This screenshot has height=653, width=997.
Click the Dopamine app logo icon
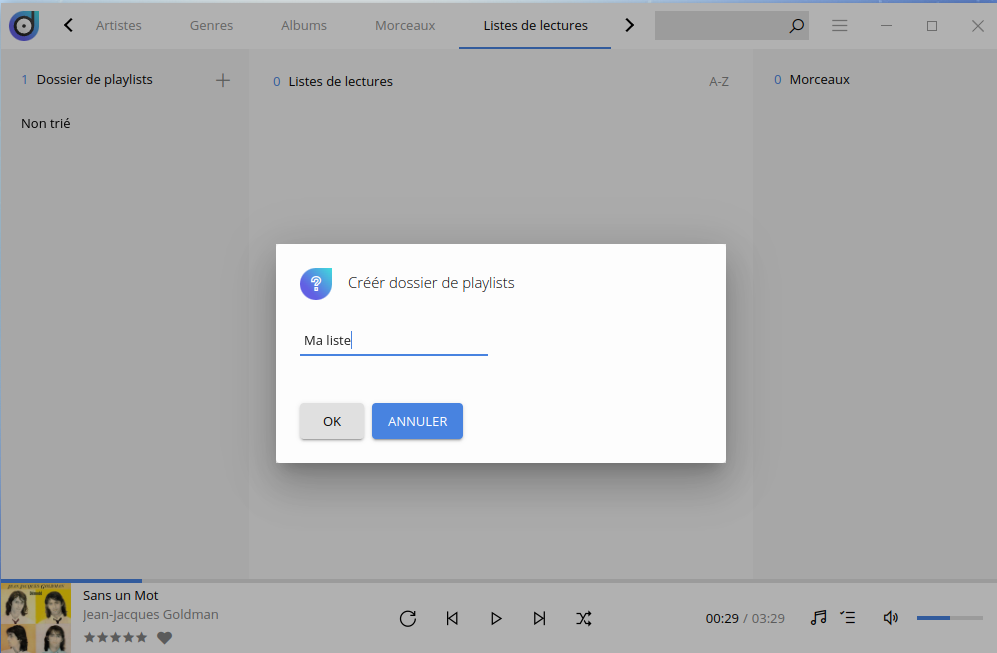[x=24, y=26]
